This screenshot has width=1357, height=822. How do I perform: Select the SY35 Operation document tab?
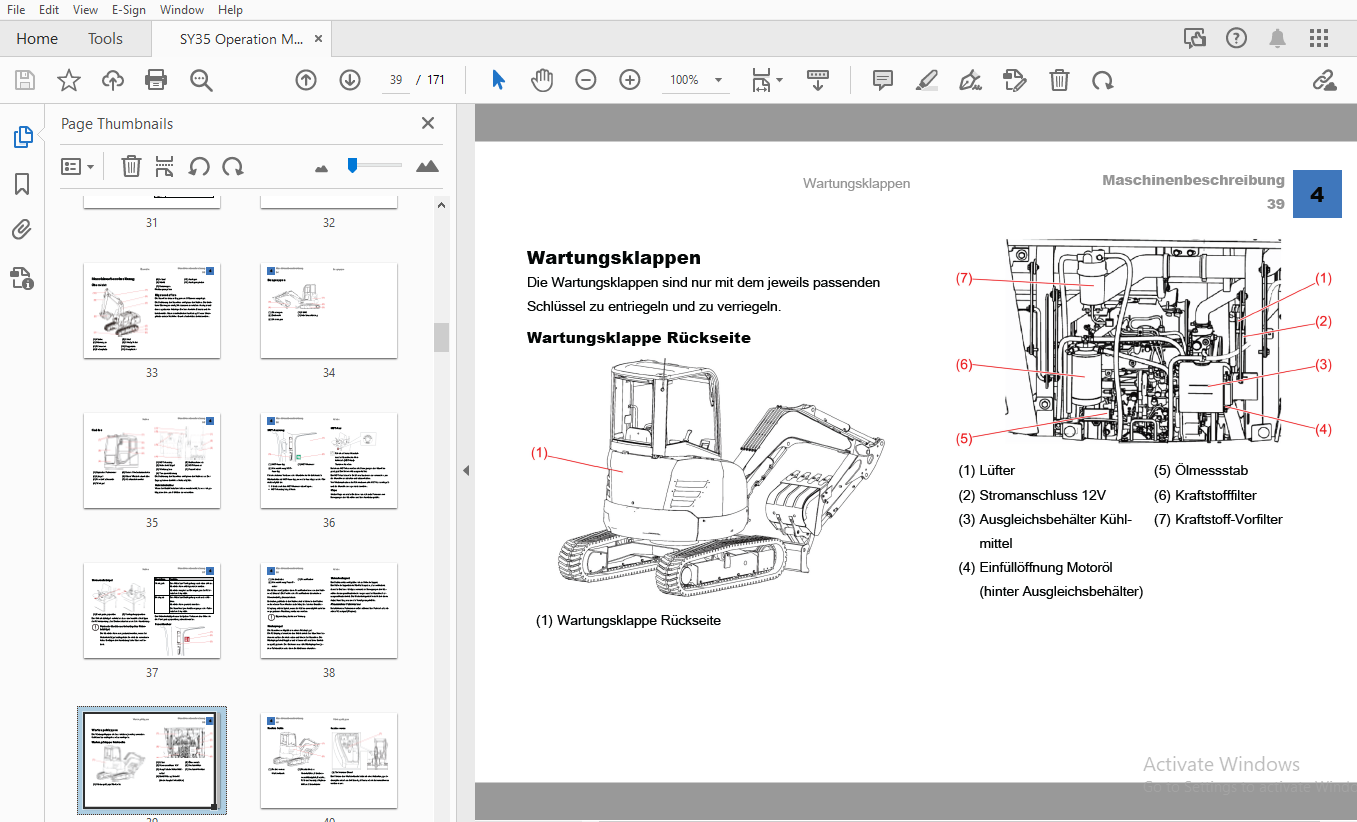coord(241,39)
